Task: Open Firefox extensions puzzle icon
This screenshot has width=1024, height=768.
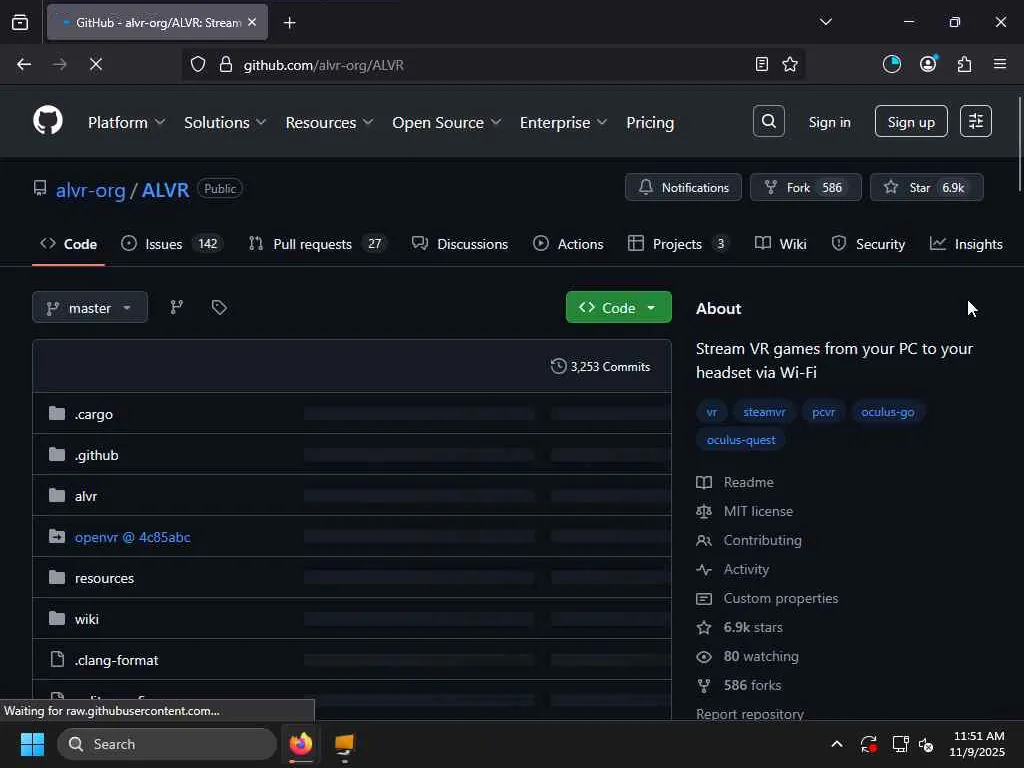Action: pyautogui.click(x=965, y=64)
